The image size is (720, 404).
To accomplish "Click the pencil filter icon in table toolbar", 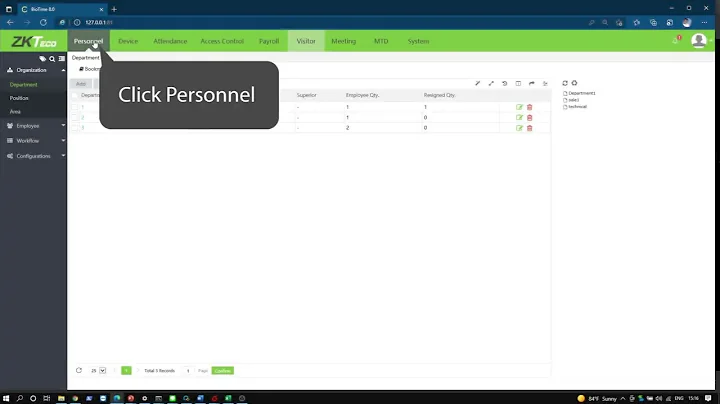I will 478,84.
